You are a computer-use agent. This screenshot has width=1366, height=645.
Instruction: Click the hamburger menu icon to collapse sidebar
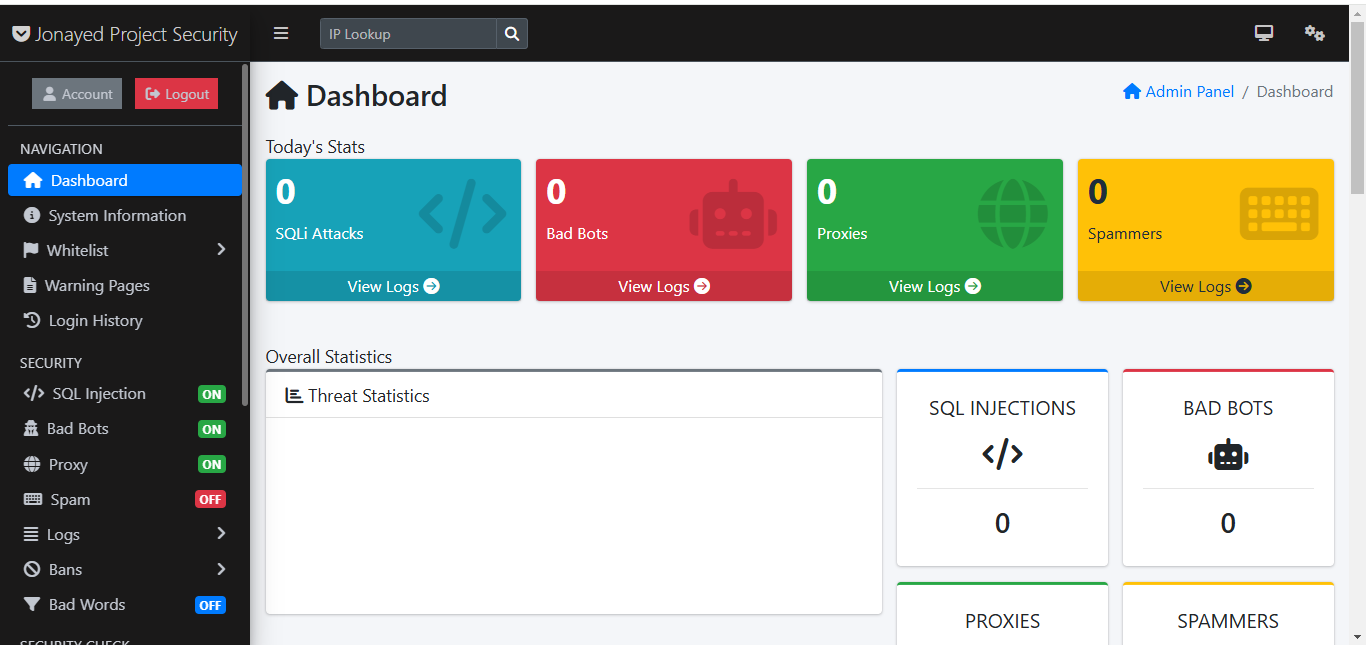coord(281,33)
